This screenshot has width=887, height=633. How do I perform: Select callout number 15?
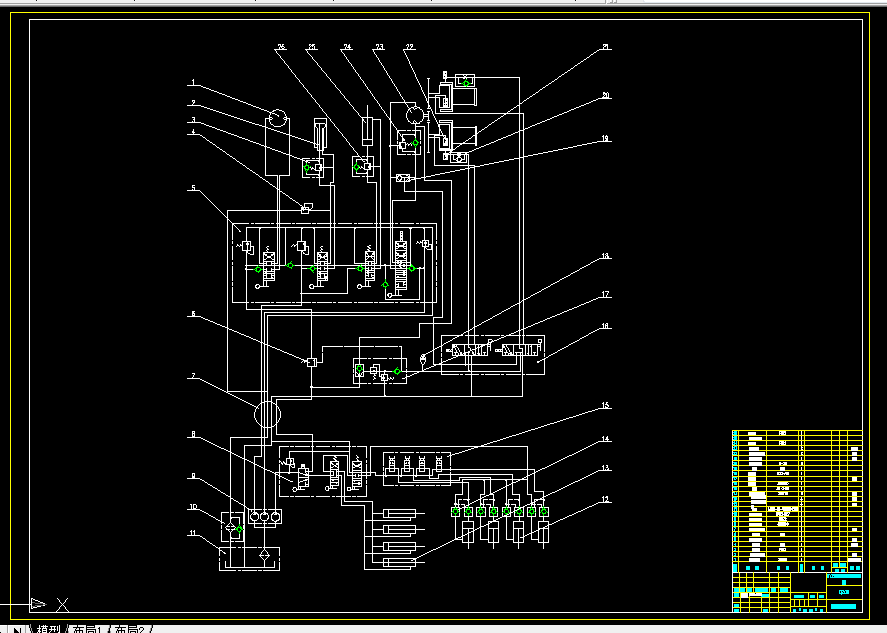pos(605,405)
